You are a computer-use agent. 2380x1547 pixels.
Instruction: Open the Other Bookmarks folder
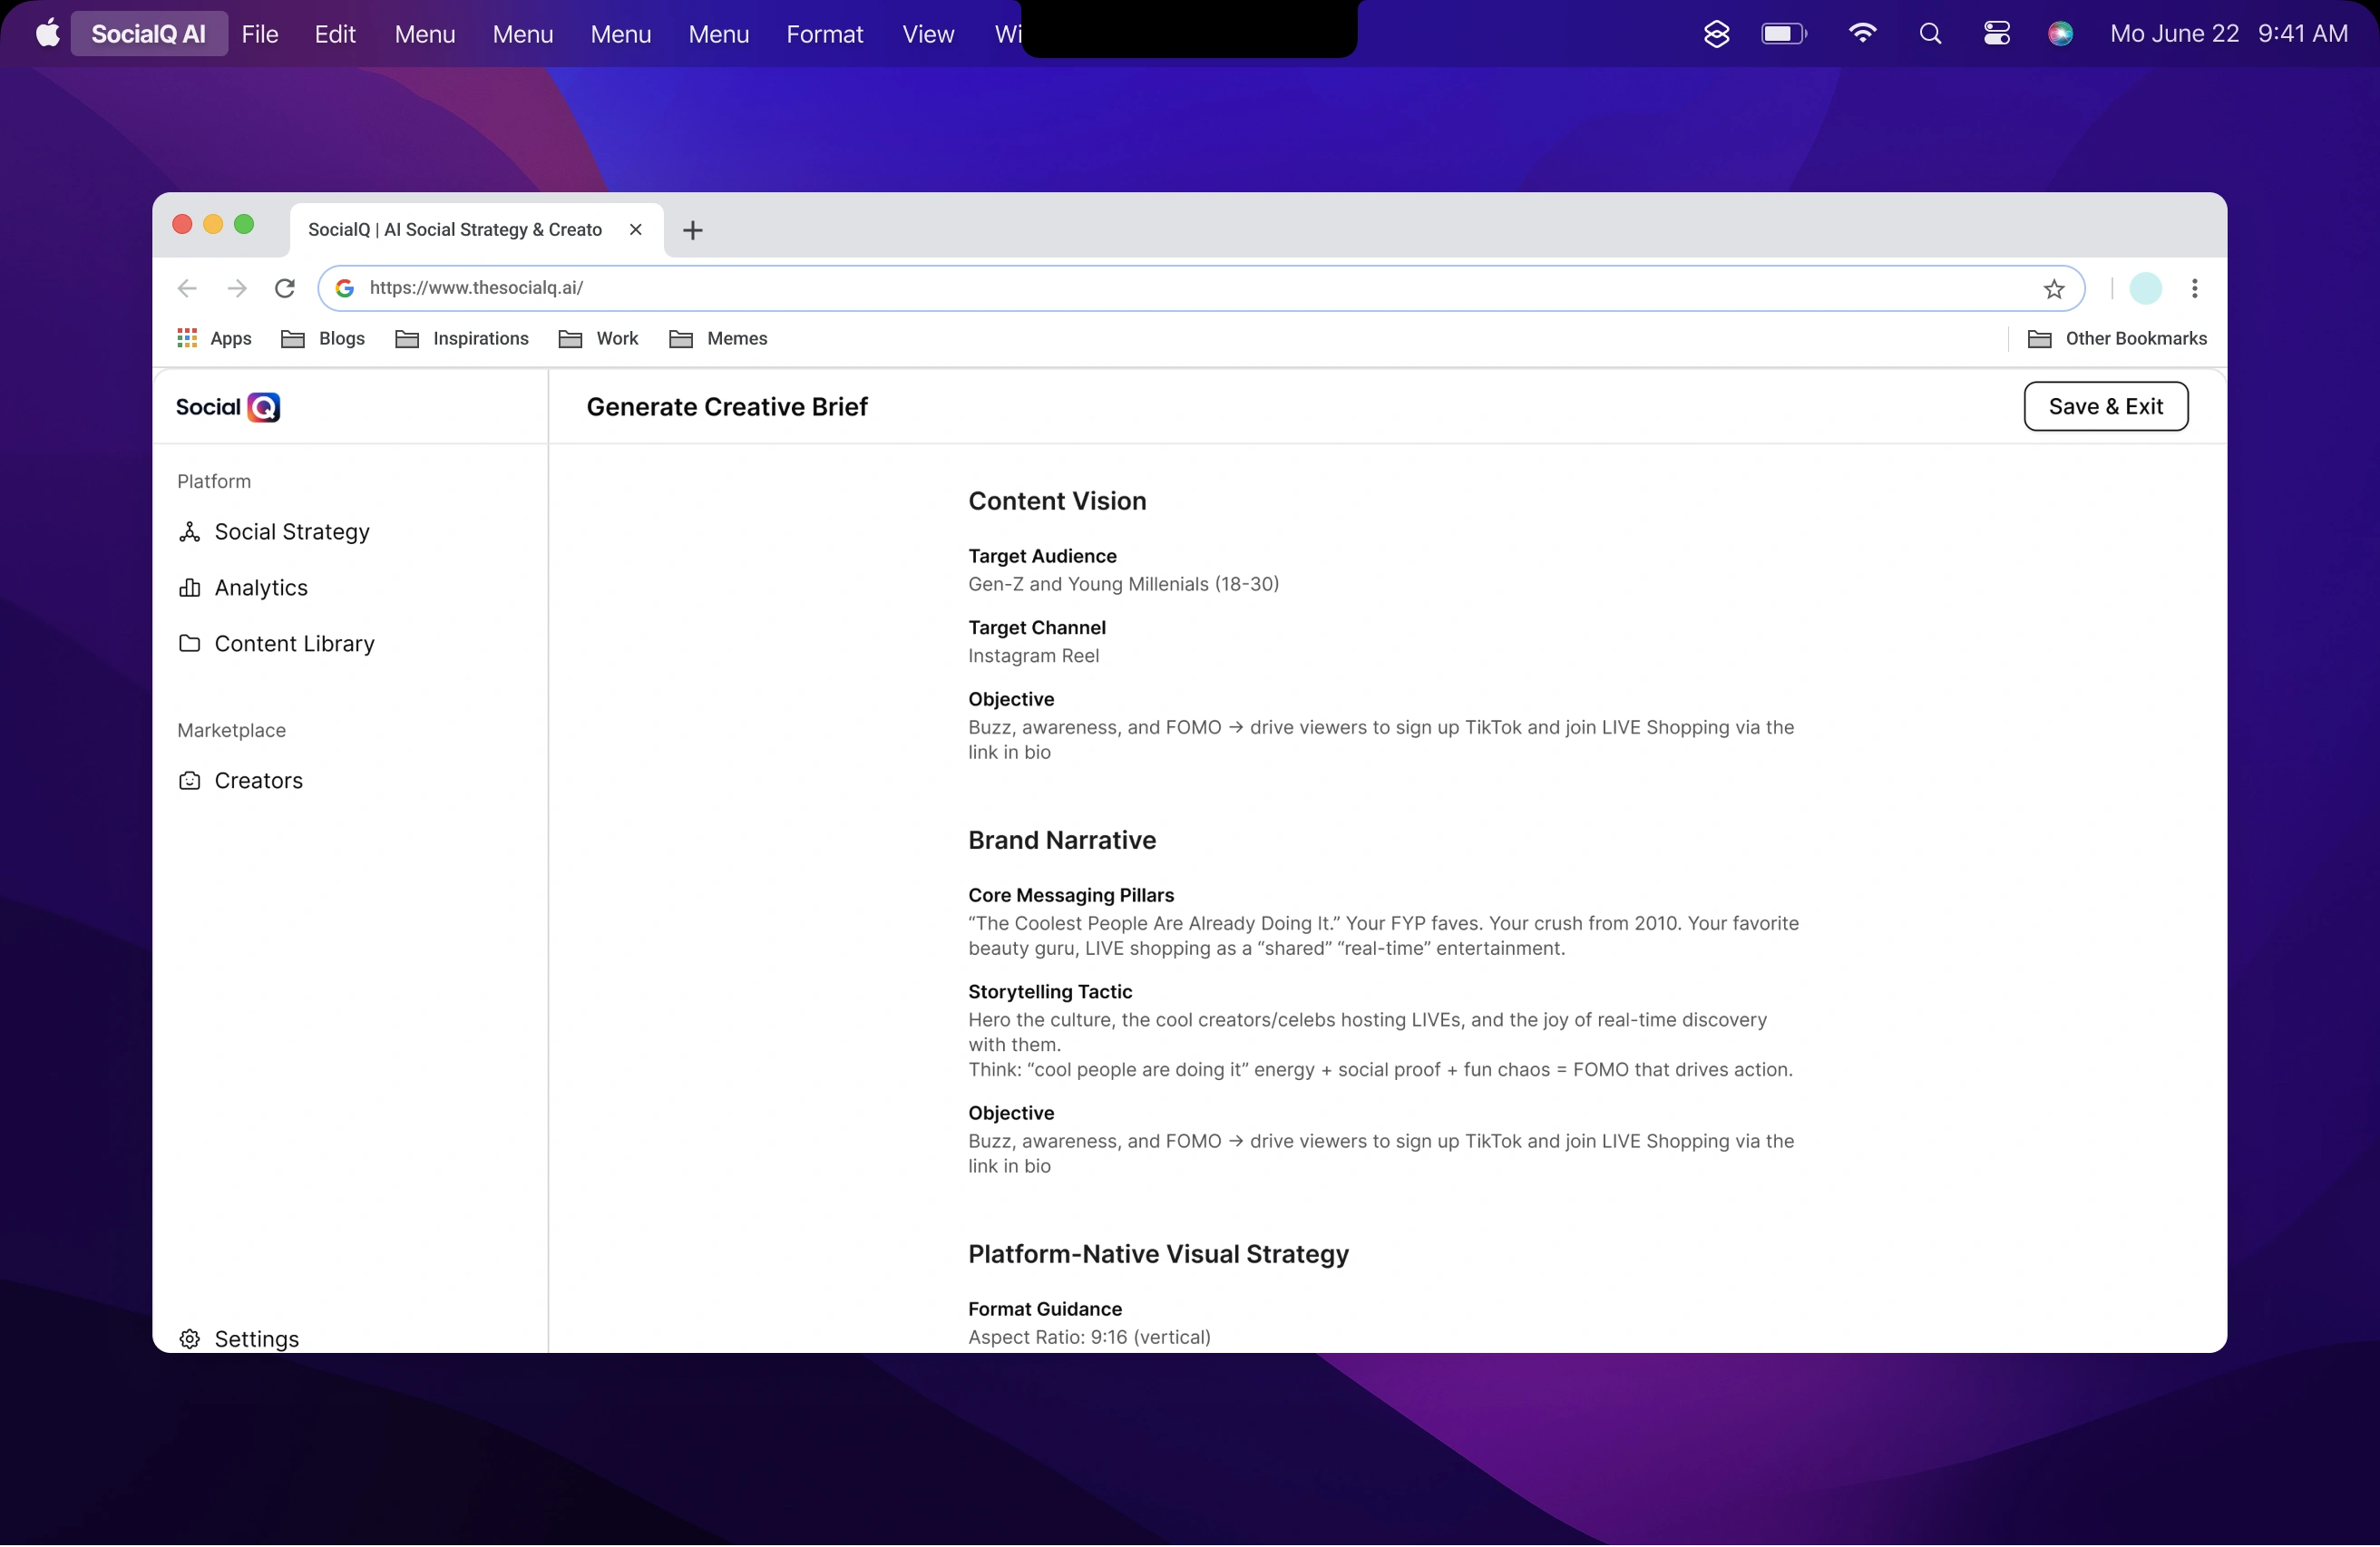(x=2117, y=339)
